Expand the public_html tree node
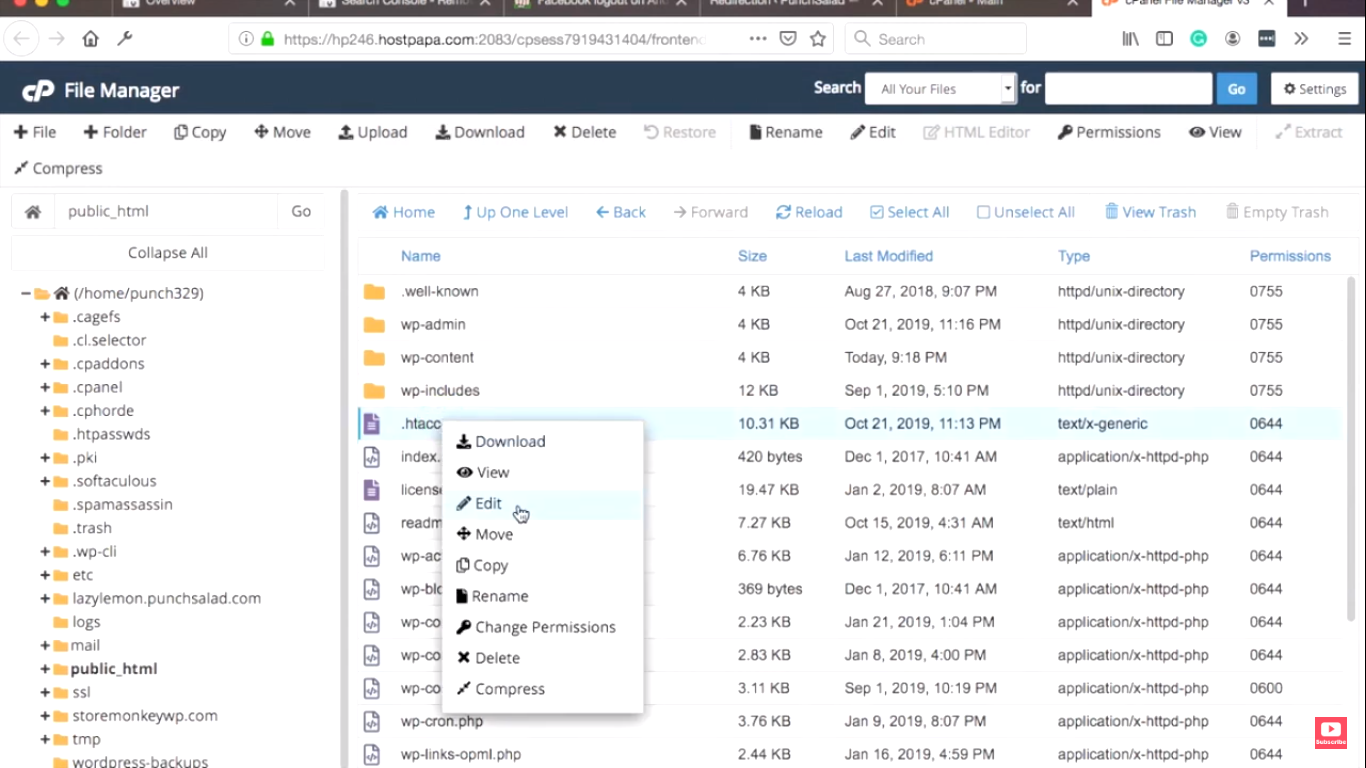This screenshot has width=1366, height=768. click(x=45, y=670)
